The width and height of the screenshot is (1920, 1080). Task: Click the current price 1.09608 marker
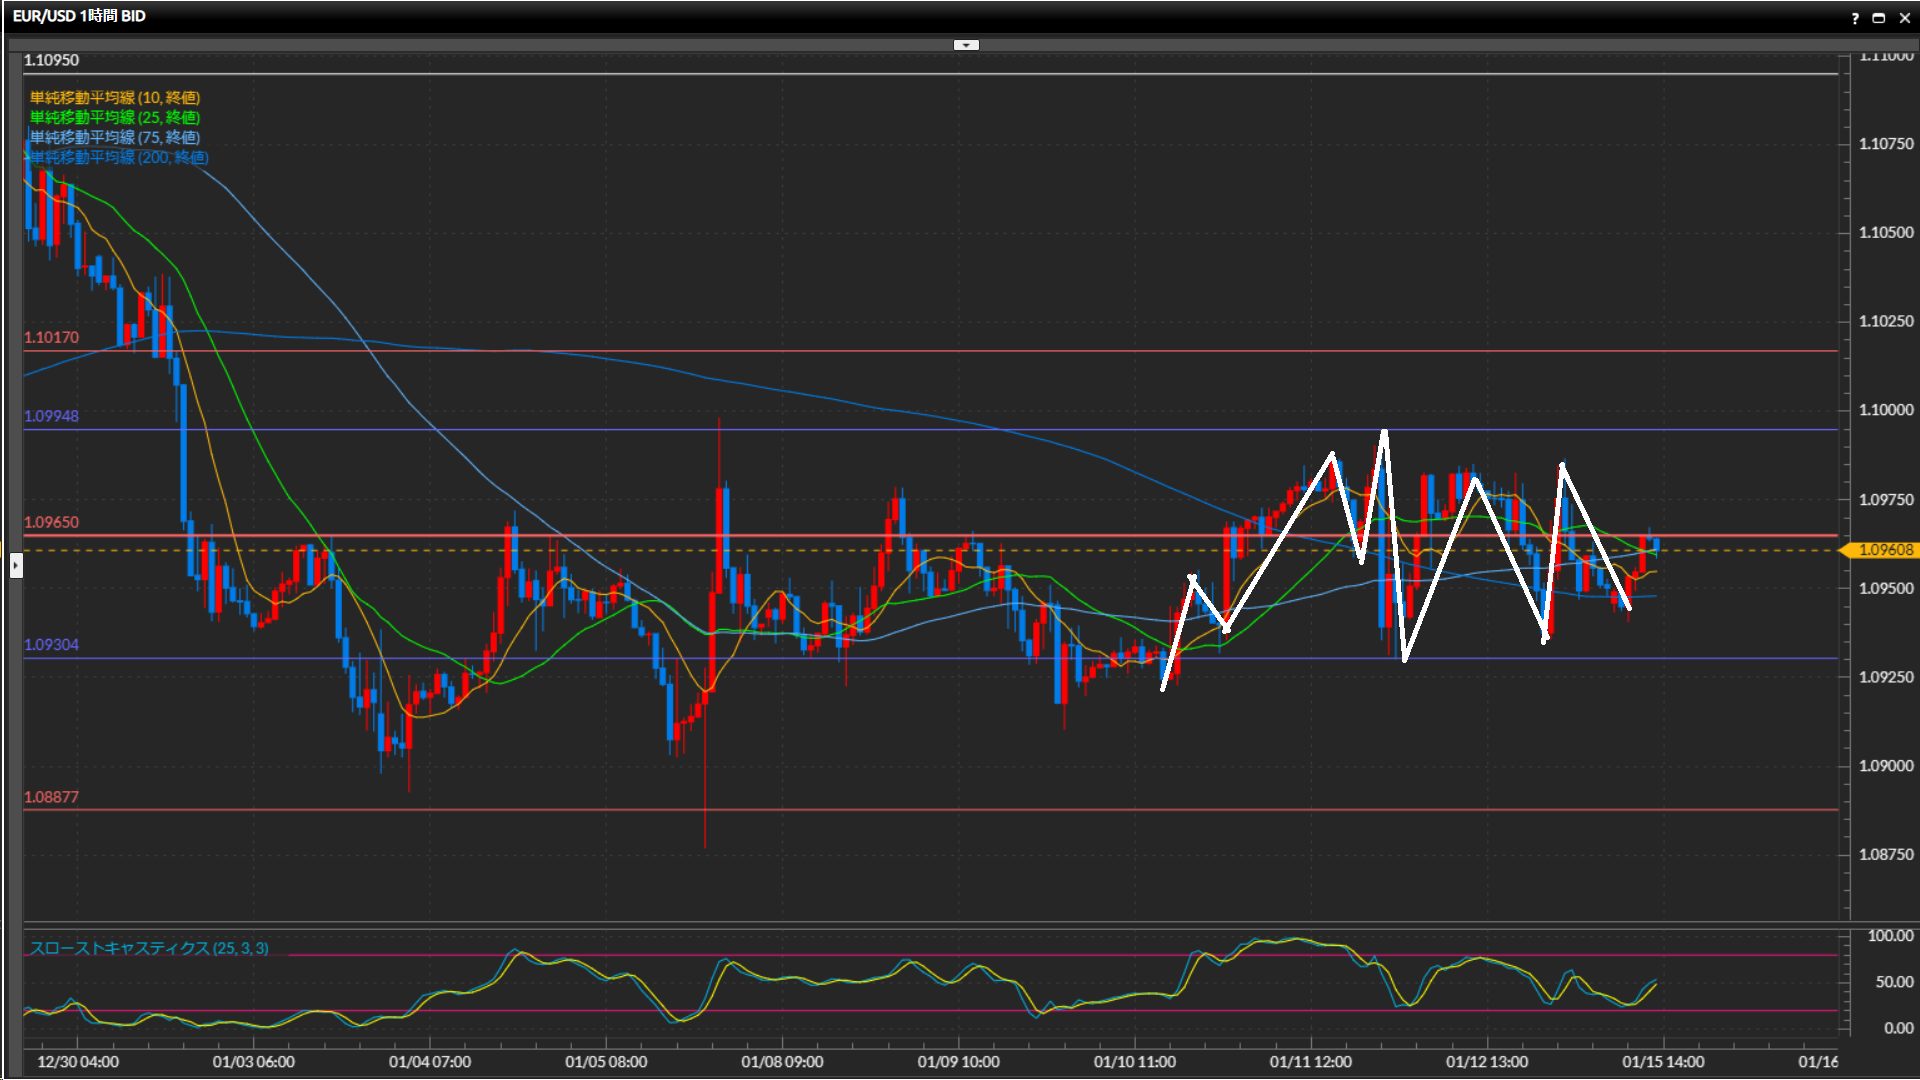(1884, 550)
